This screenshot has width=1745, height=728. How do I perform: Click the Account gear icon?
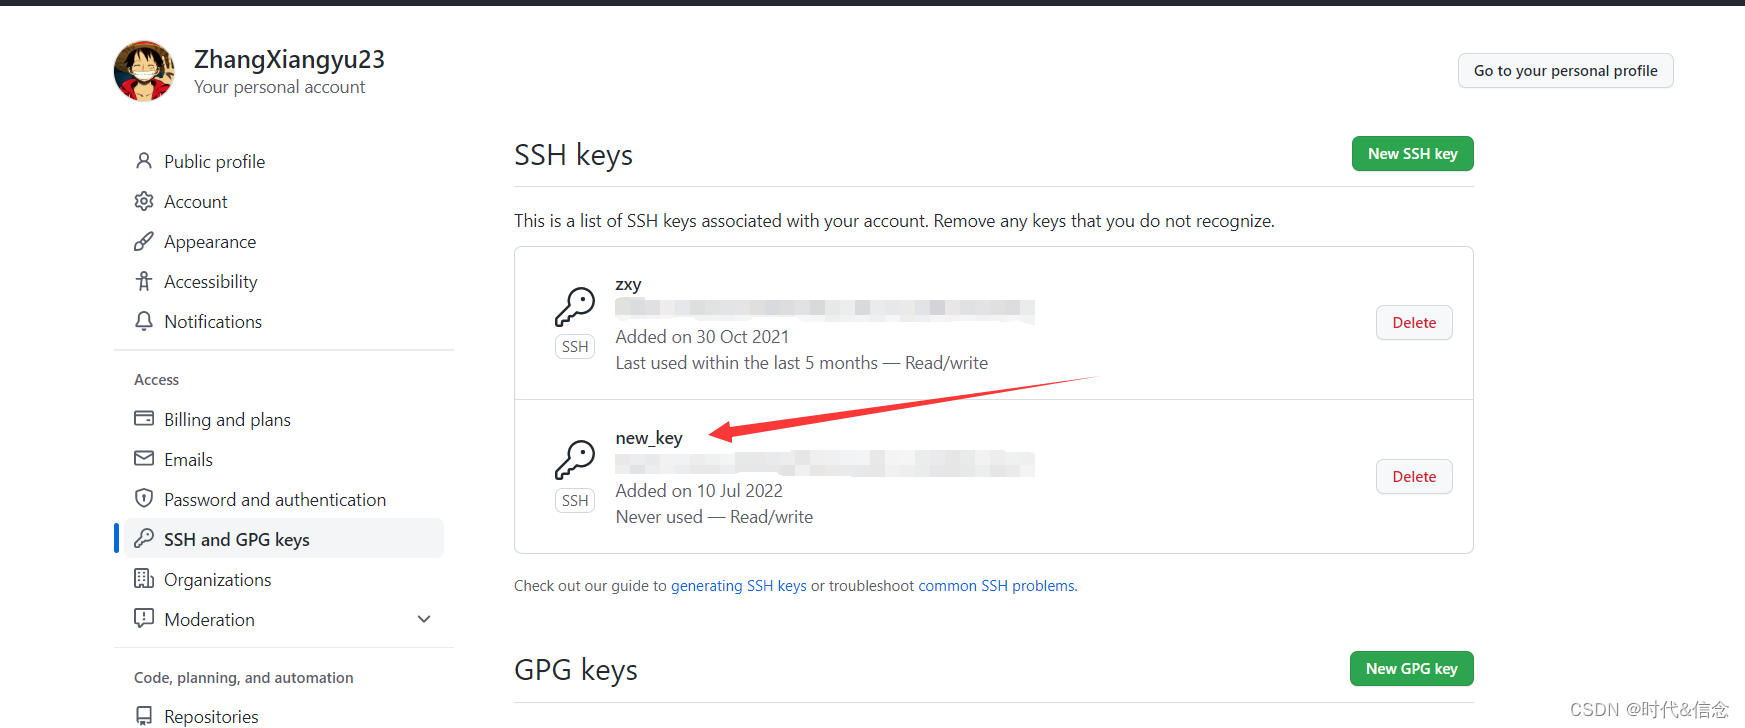pos(144,201)
